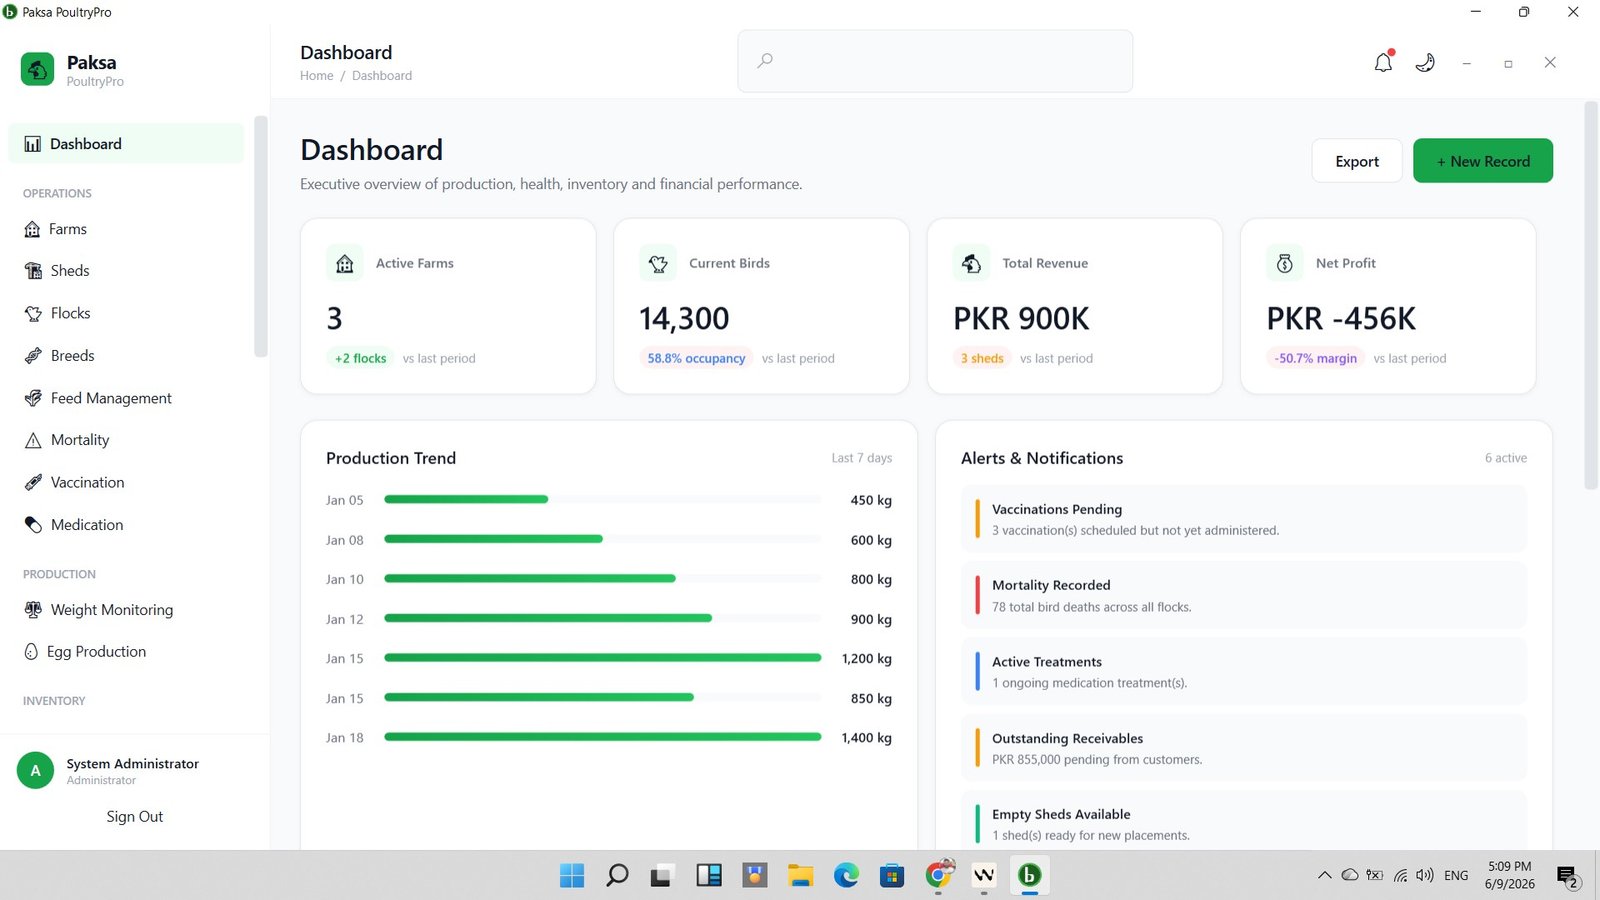The width and height of the screenshot is (1600, 900).
Task: Open the Mortality Recorded alert
Action: 1244,595
